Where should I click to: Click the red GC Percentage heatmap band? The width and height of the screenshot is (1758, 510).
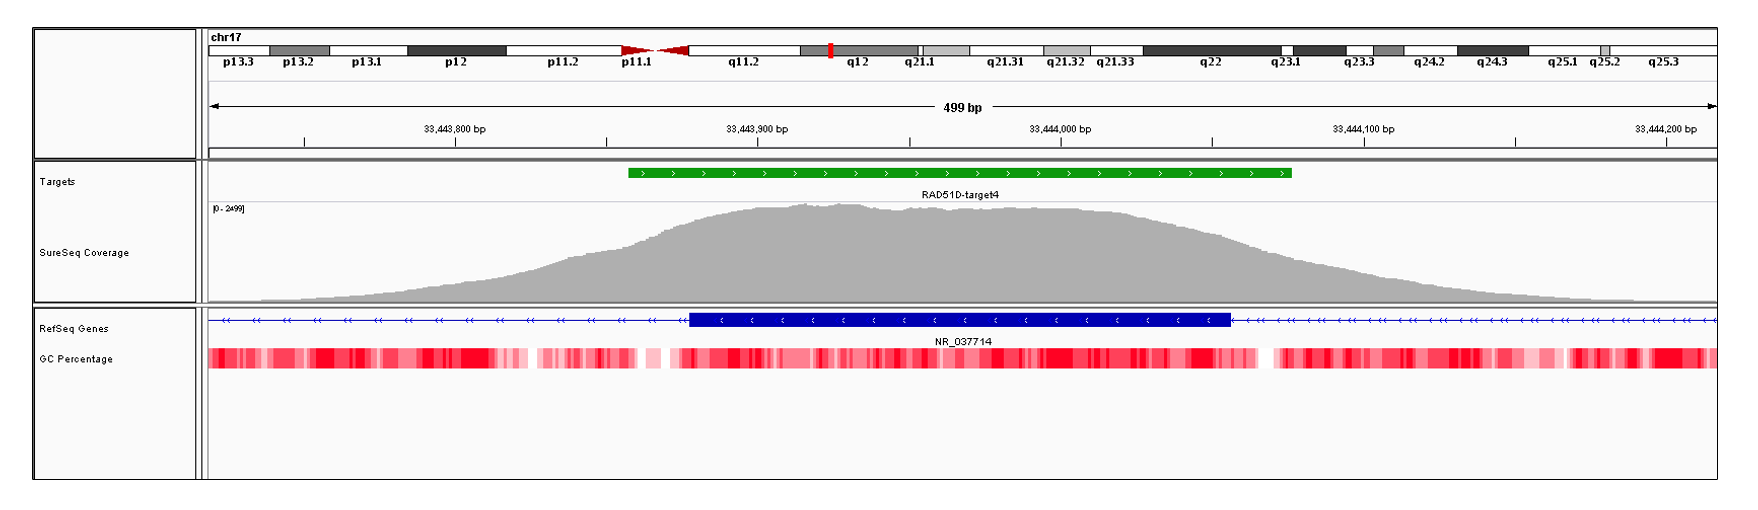[x=962, y=358]
